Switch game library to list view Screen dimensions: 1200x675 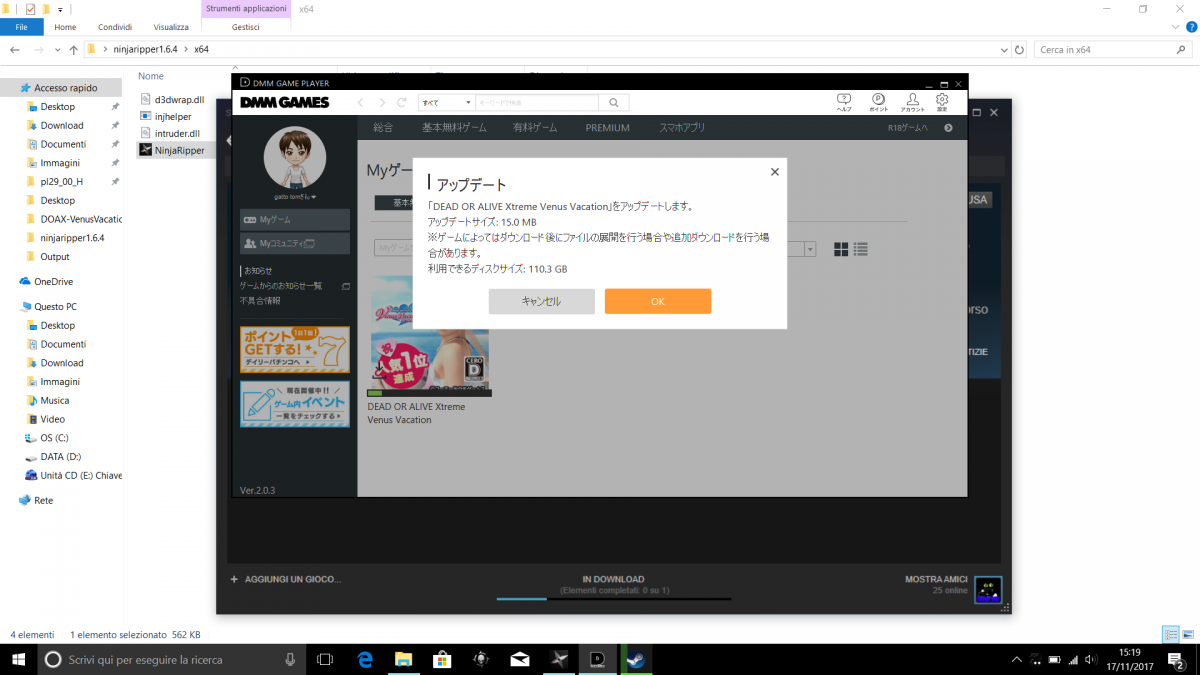click(x=860, y=249)
